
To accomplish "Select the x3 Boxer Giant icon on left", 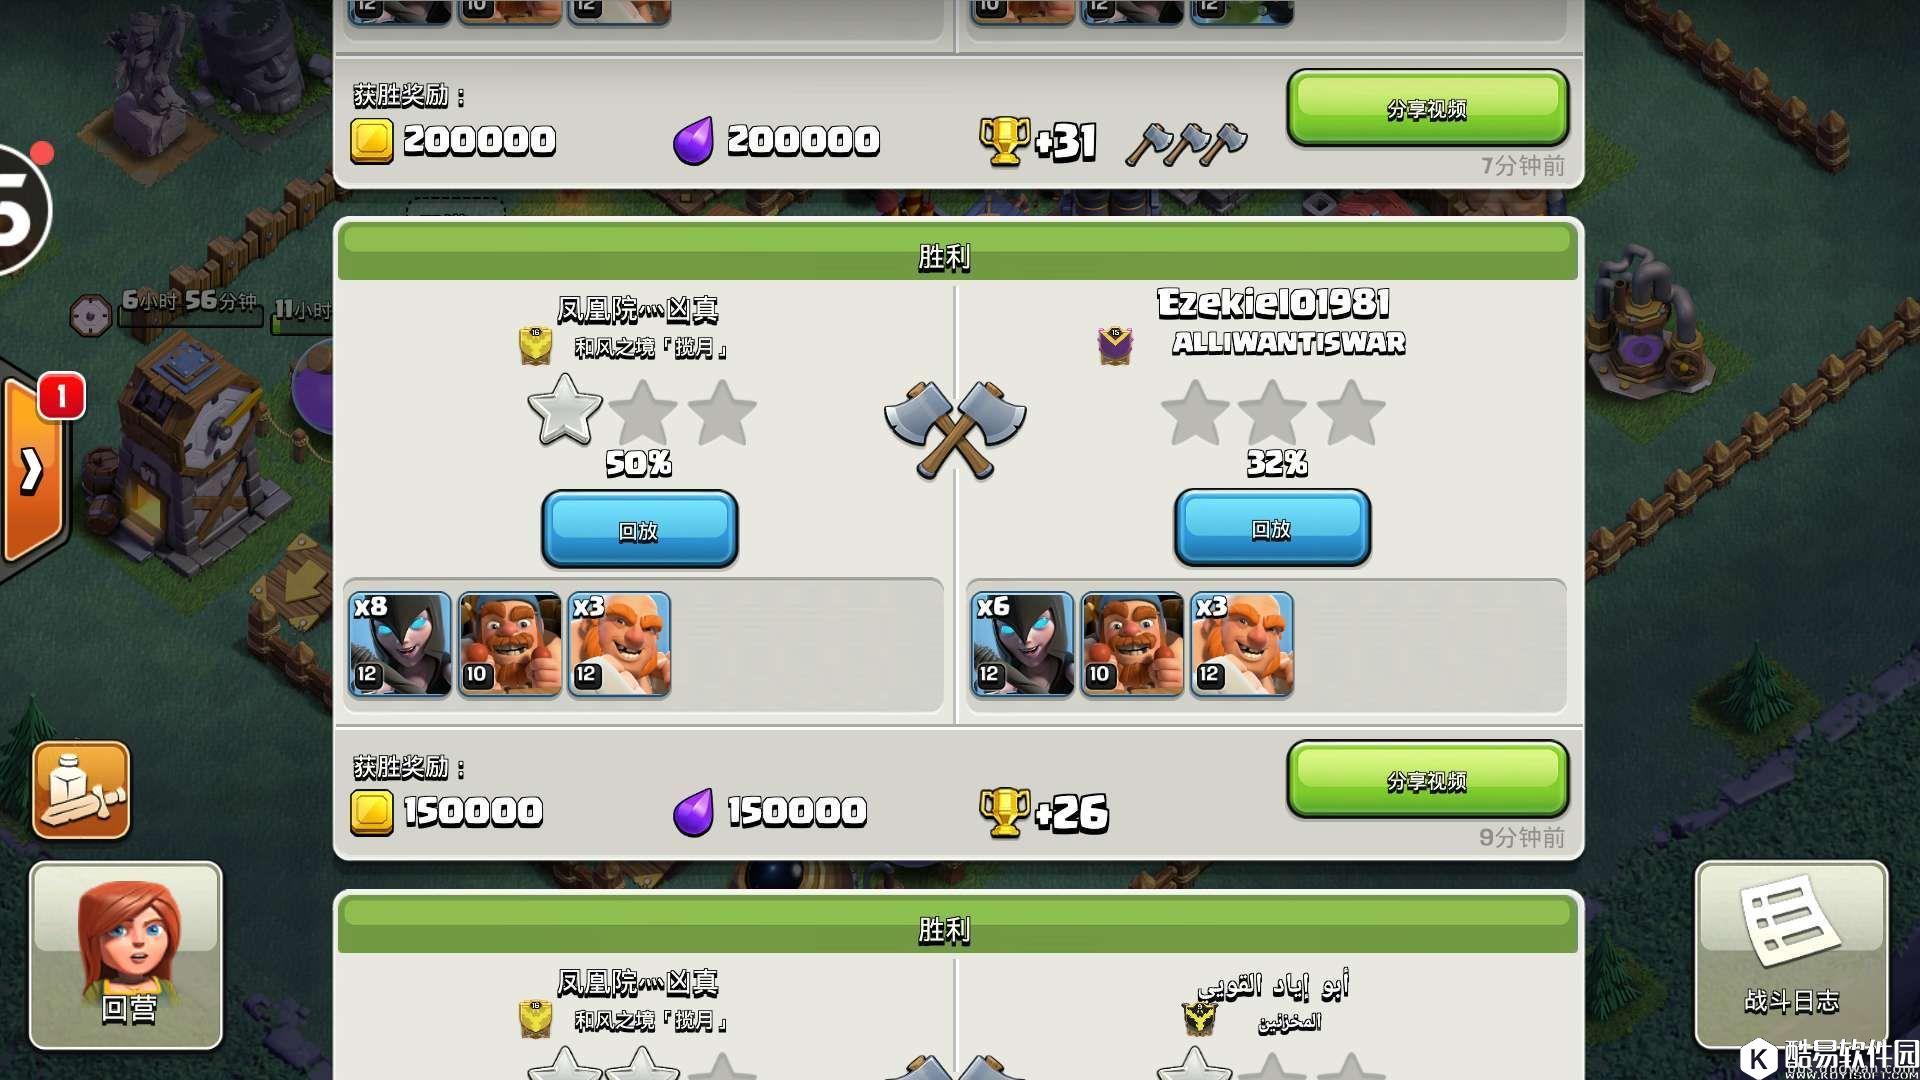I will pyautogui.click(x=620, y=644).
